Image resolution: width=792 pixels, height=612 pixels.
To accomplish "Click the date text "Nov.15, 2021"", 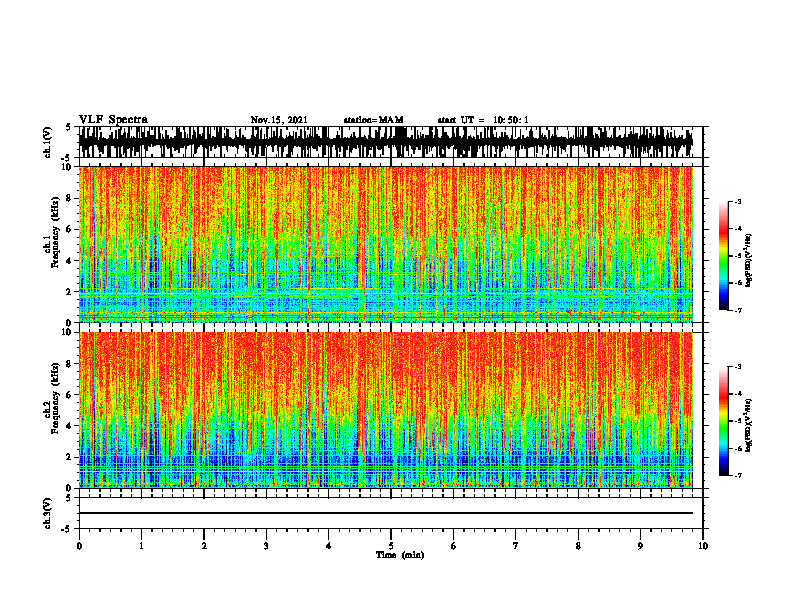I will click(279, 120).
